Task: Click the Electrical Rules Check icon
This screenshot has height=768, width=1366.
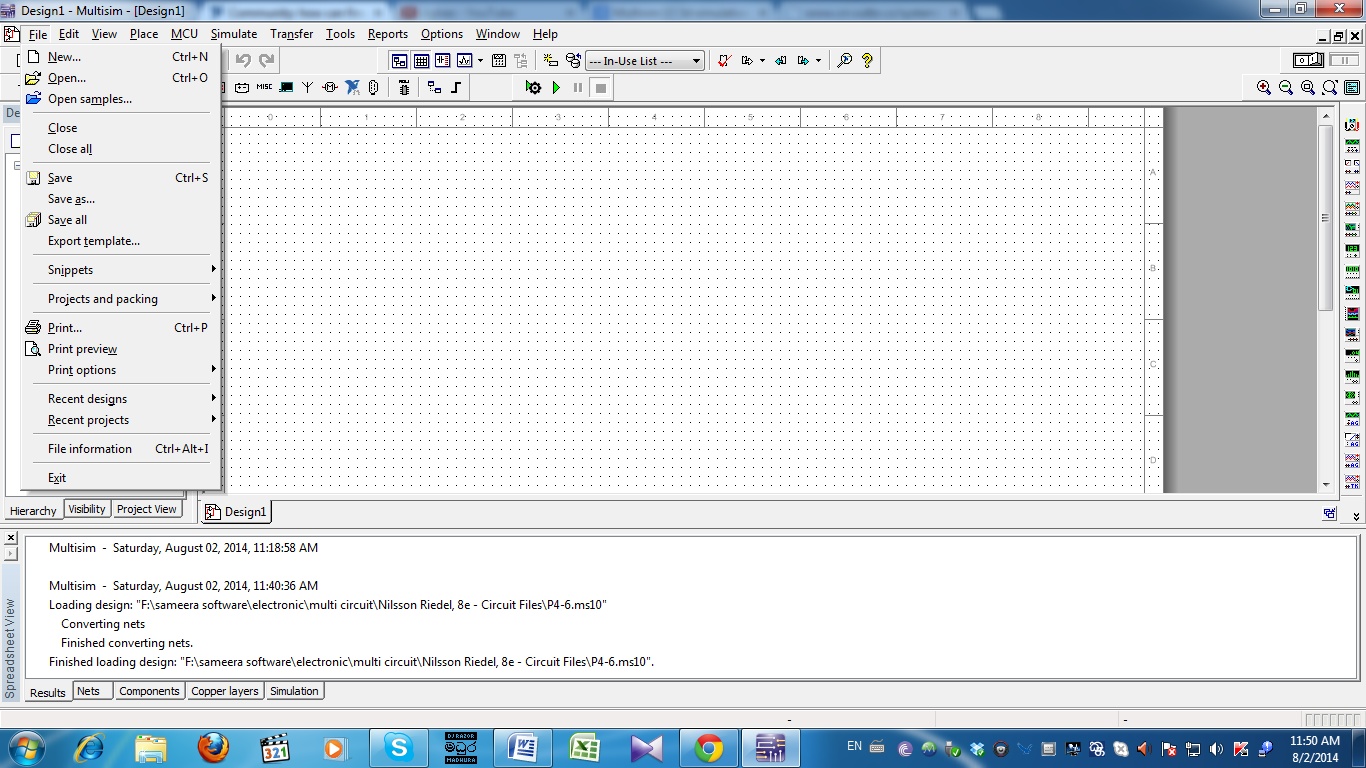Action: 725,60
